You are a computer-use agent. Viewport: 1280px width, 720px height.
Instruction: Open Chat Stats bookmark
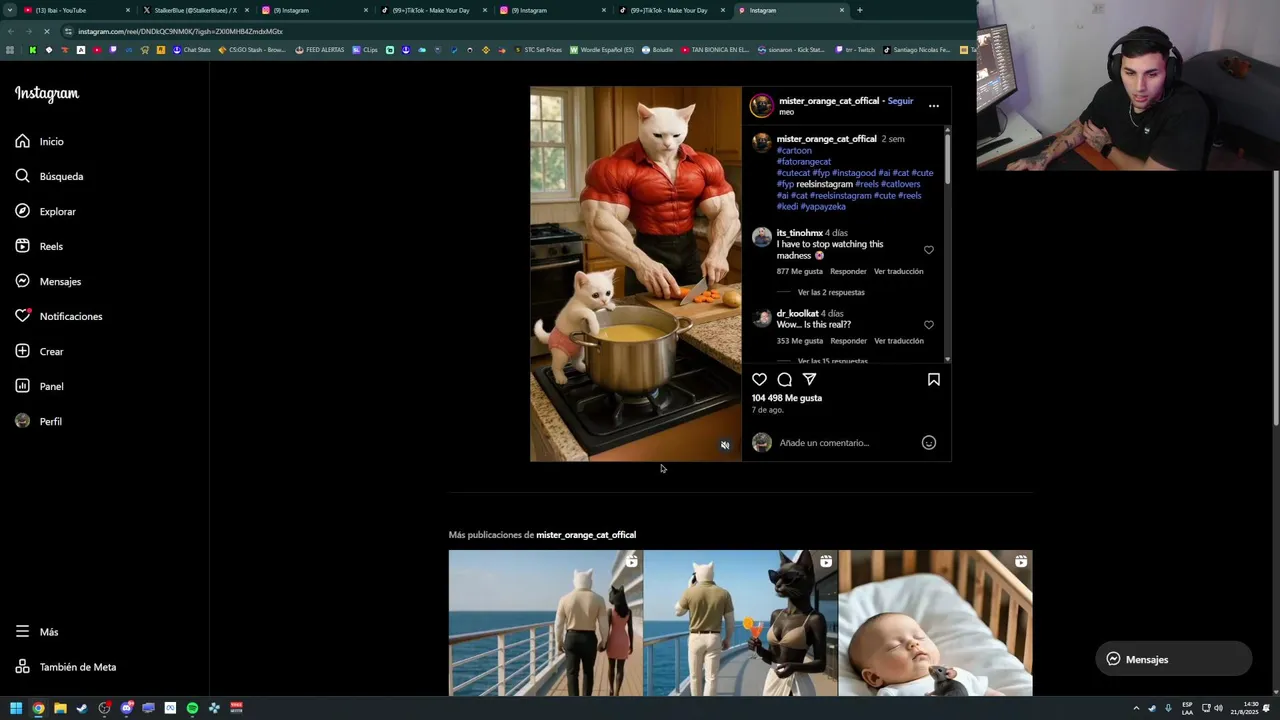(192, 50)
